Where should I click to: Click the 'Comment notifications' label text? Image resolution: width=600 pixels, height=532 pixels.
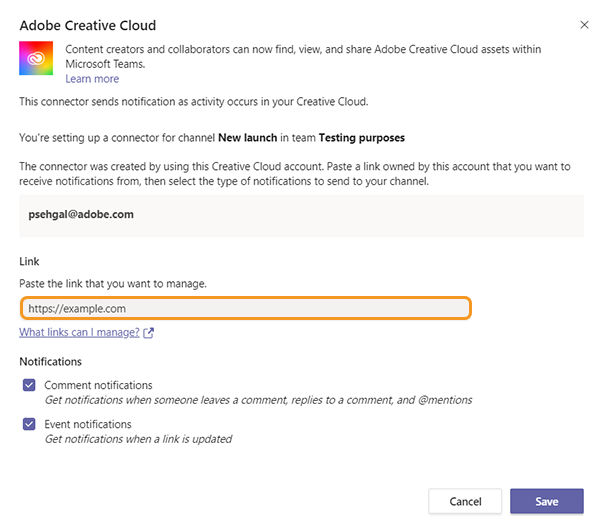[98, 385]
